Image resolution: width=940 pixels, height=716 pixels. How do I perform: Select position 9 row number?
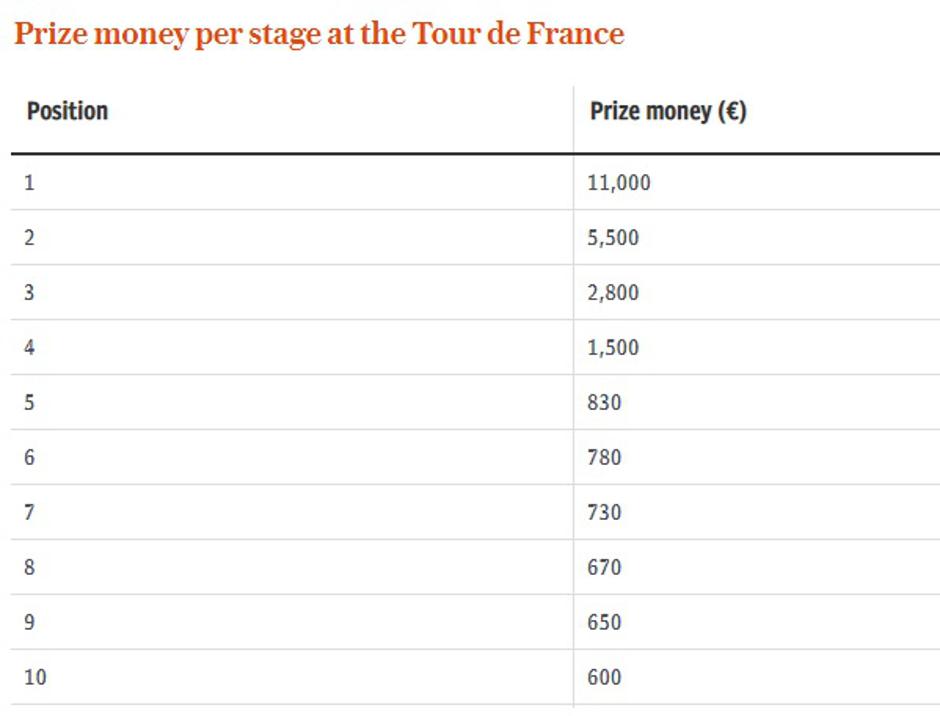point(29,623)
